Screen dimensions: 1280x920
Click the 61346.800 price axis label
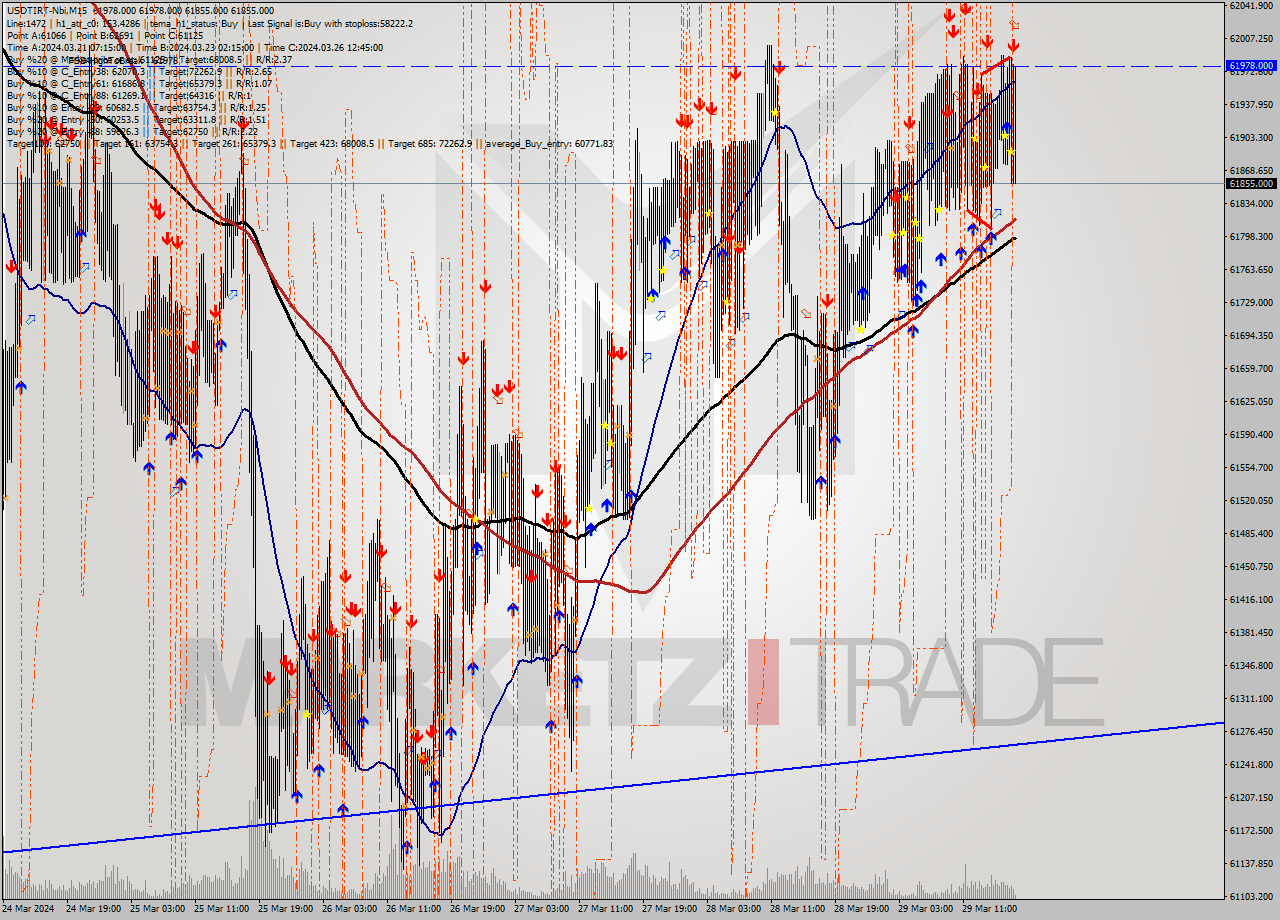[x=1251, y=665]
